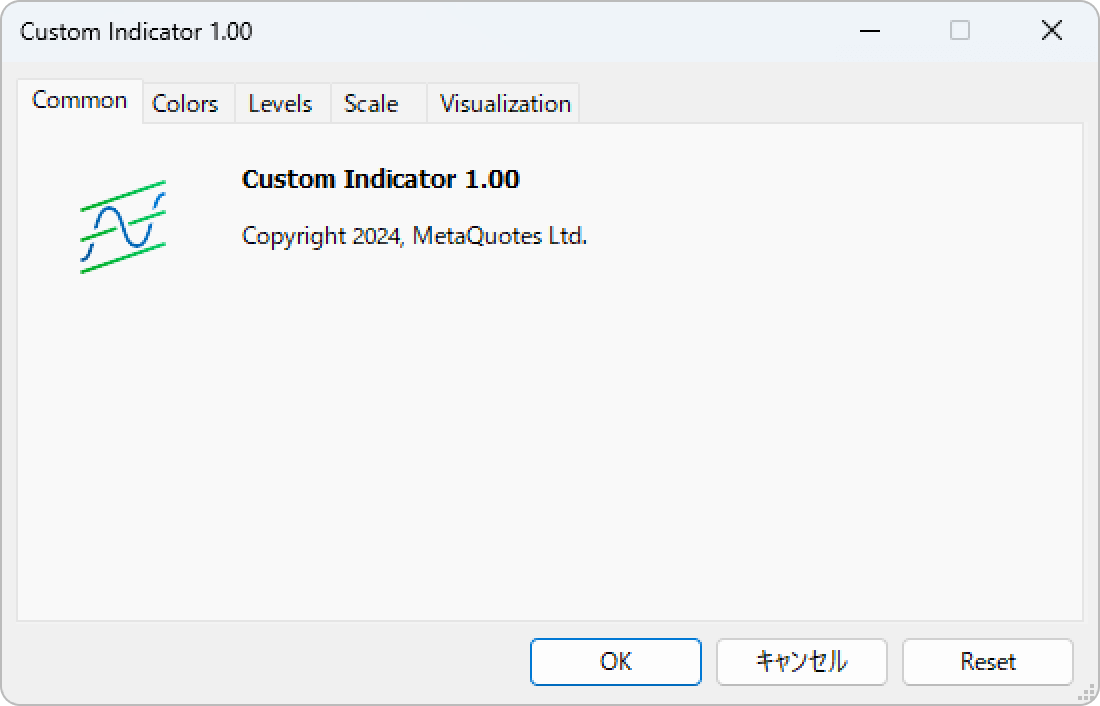This screenshot has width=1100, height=706.
Task: Minimize the Custom Indicator dialog
Action: click(x=870, y=31)
